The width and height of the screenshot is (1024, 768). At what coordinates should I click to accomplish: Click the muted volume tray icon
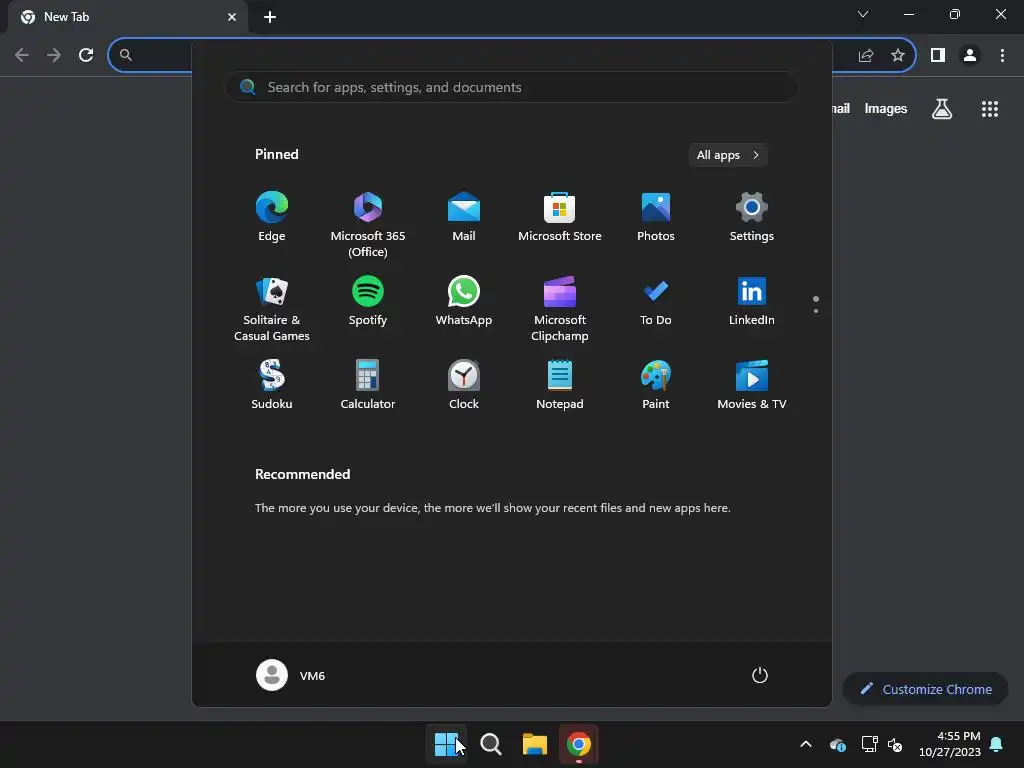[895, 744]
